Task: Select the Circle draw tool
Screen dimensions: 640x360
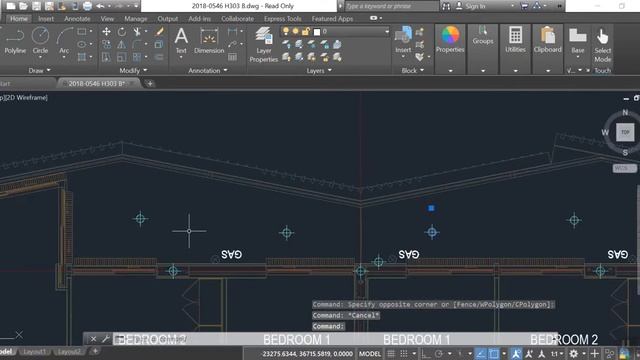Action: coord(40,40)
